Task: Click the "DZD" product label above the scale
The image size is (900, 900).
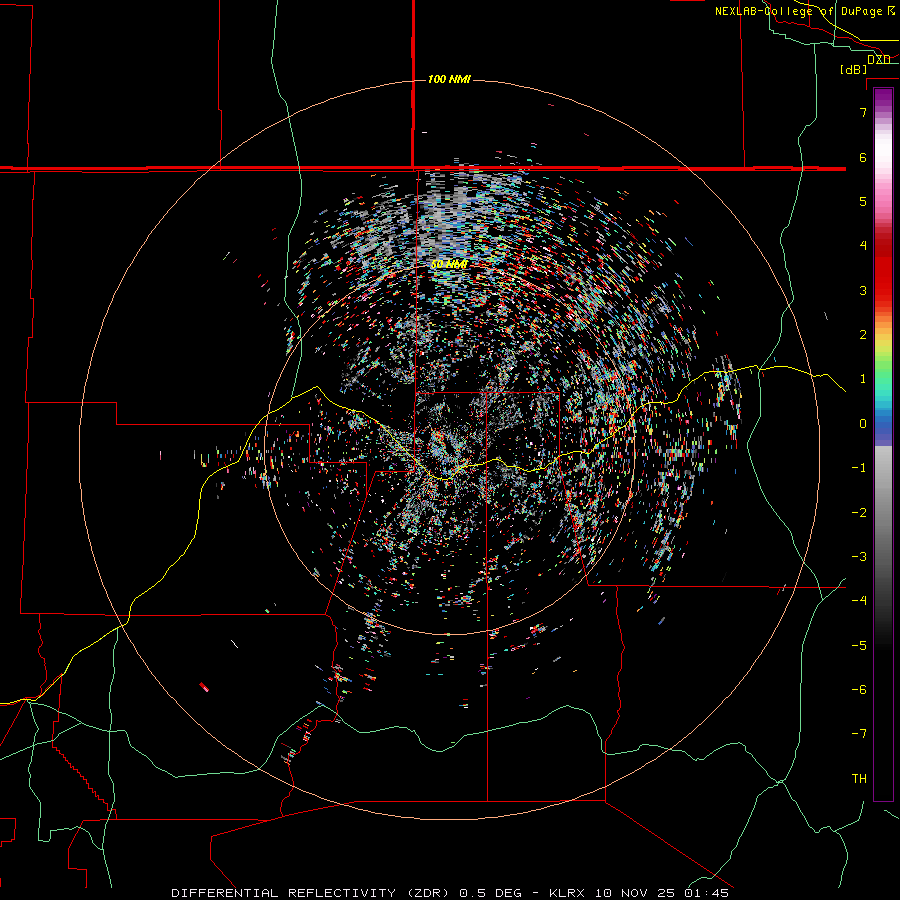Action: click(879, 59)
